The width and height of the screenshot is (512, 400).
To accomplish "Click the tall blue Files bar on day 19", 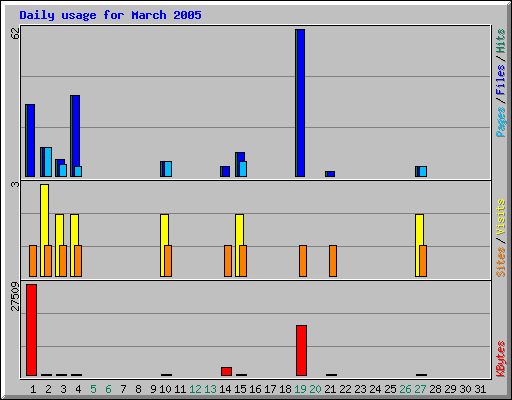I will tap(301, 103).
